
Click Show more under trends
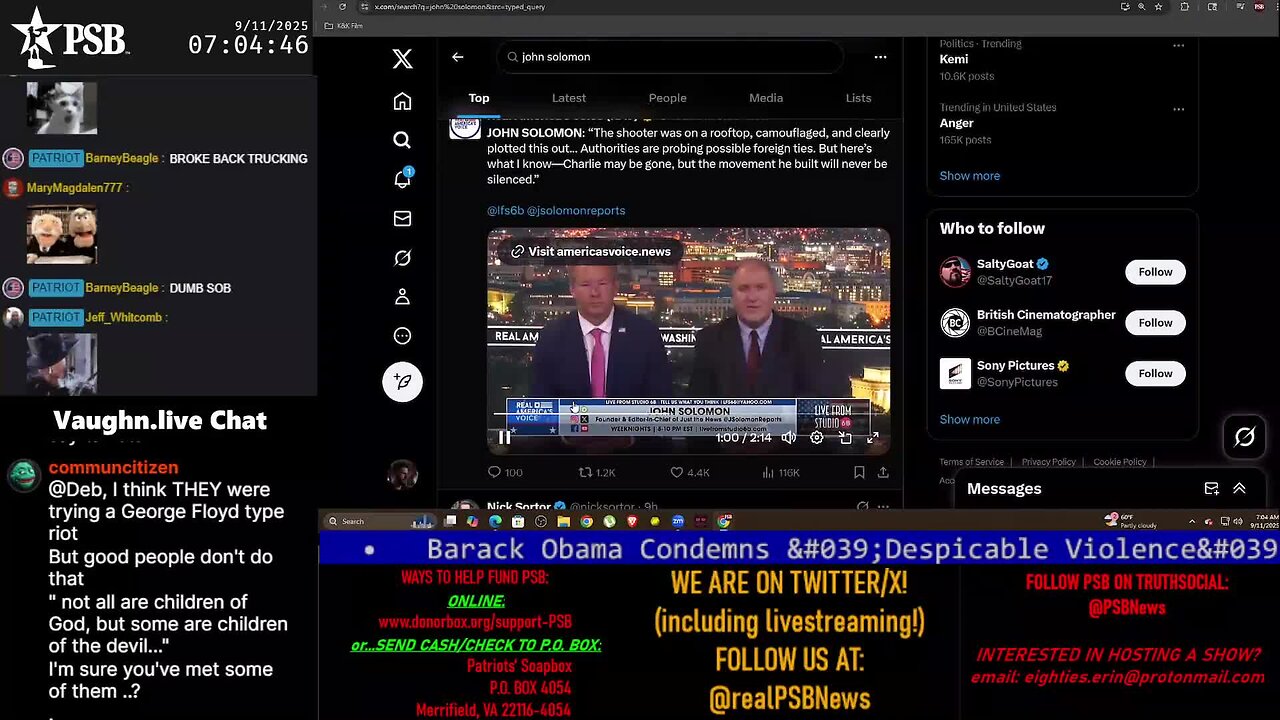(x=969, y=176)
